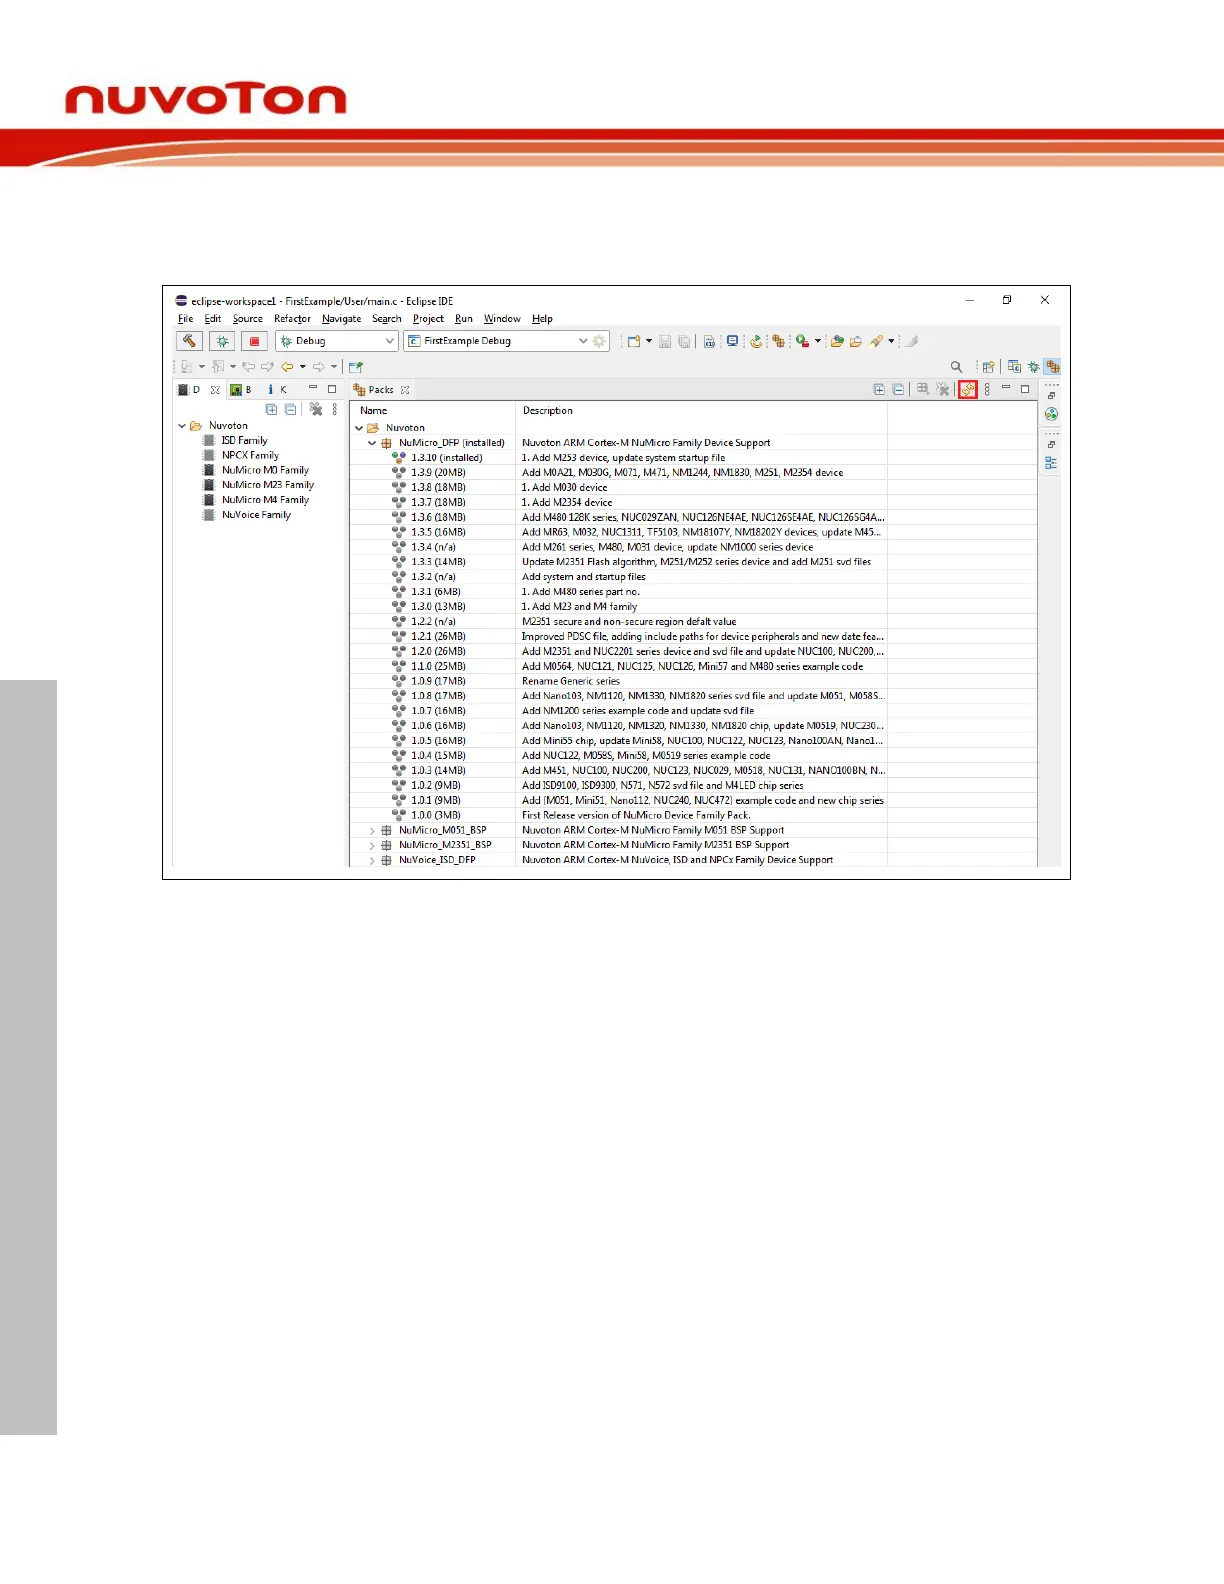The width and height of the screenshot is (1224, 1584).
Task: Click the Save All toolbar icon
Action: 684,341
